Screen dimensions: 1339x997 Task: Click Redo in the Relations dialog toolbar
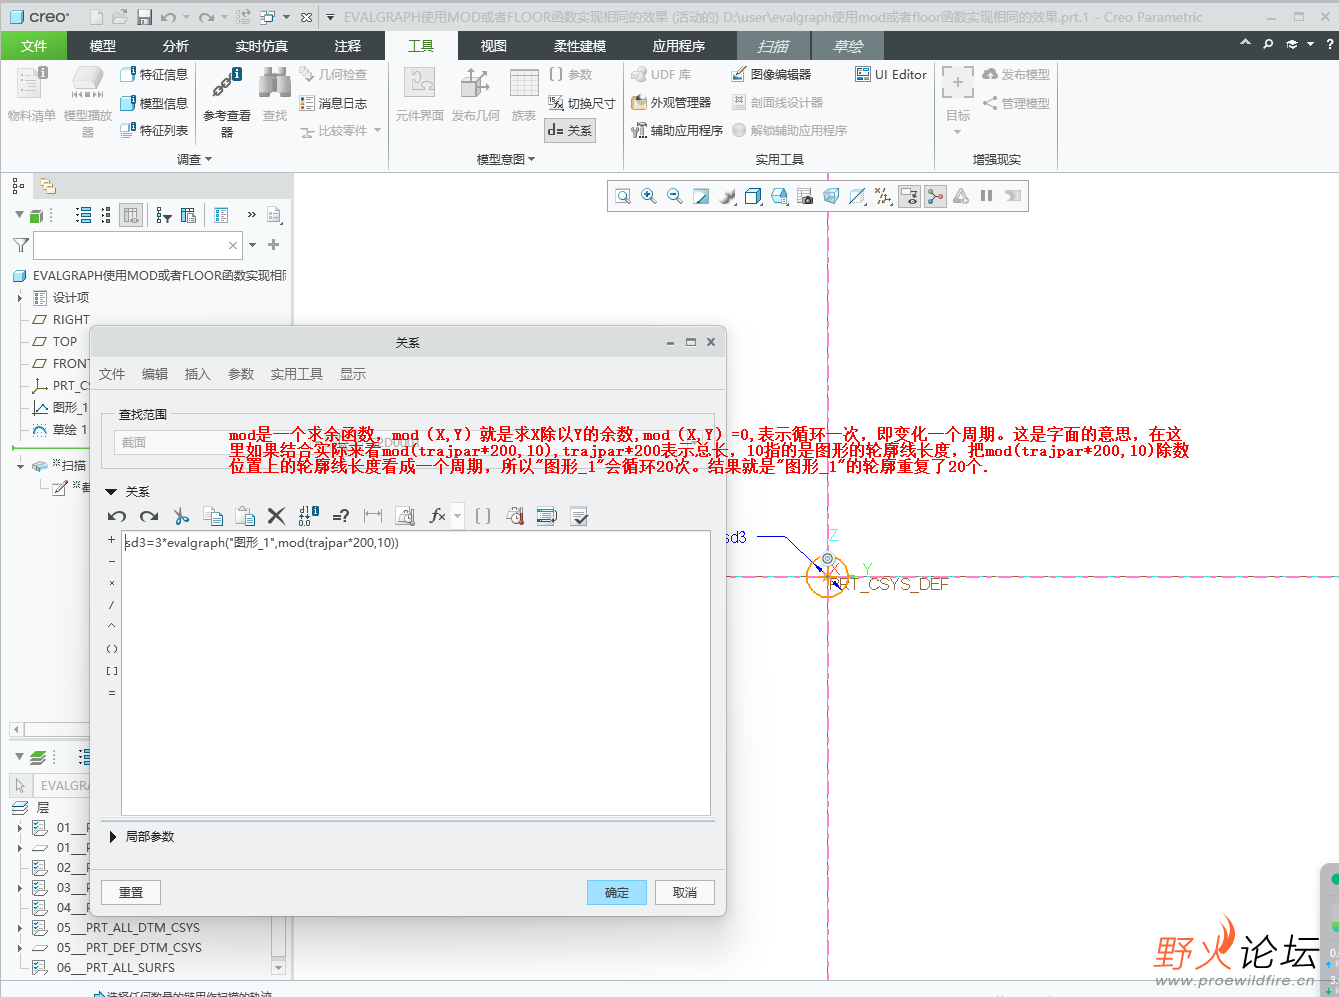[149, 516]
